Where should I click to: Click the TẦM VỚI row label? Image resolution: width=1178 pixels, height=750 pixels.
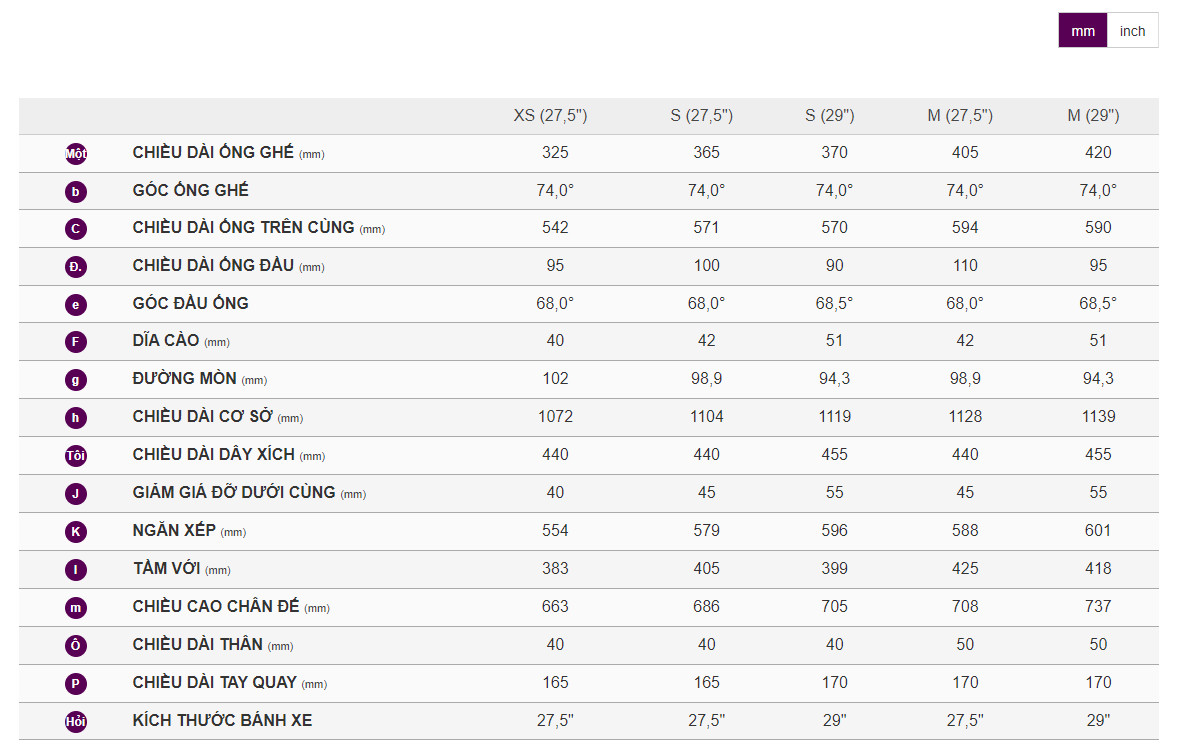point(166,569)
